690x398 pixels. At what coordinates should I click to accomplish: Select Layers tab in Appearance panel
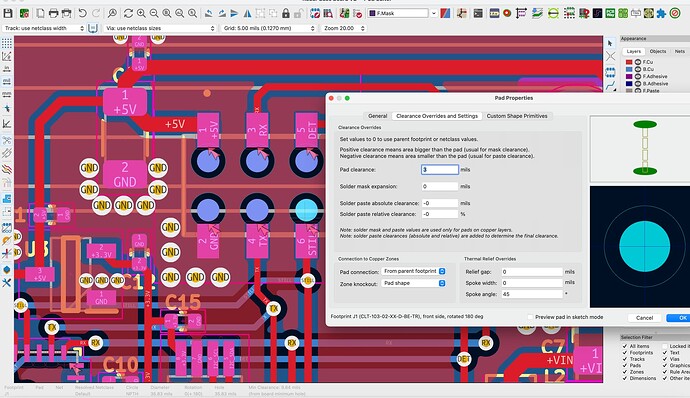(x=634, y=52)
